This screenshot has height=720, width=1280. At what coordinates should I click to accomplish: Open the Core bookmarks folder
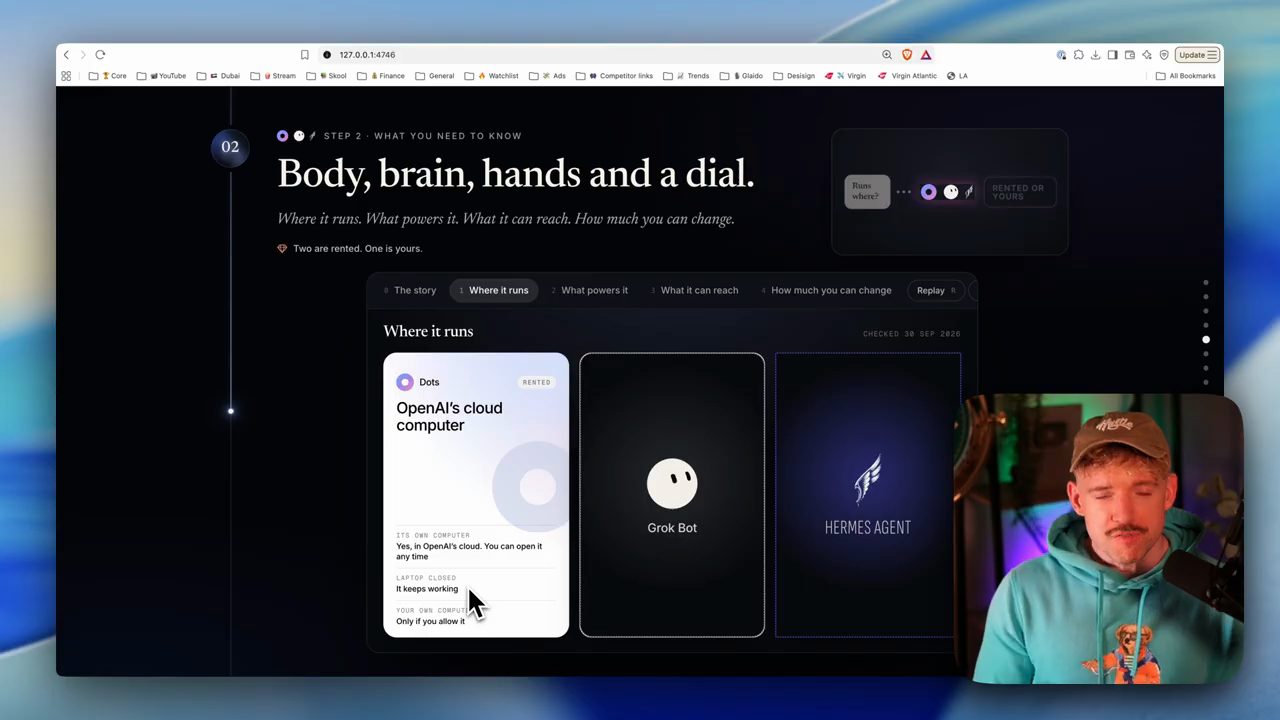[x=107, y=76]
